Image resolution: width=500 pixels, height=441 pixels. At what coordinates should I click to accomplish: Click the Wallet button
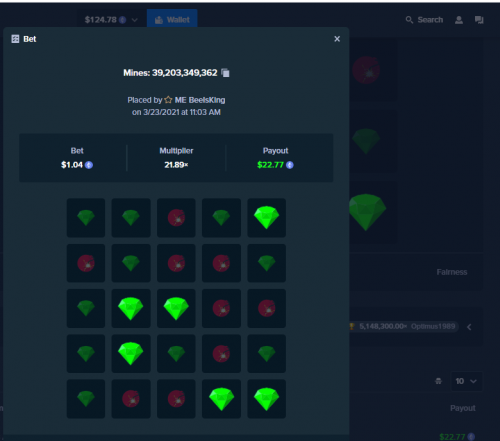pos(172,20)
